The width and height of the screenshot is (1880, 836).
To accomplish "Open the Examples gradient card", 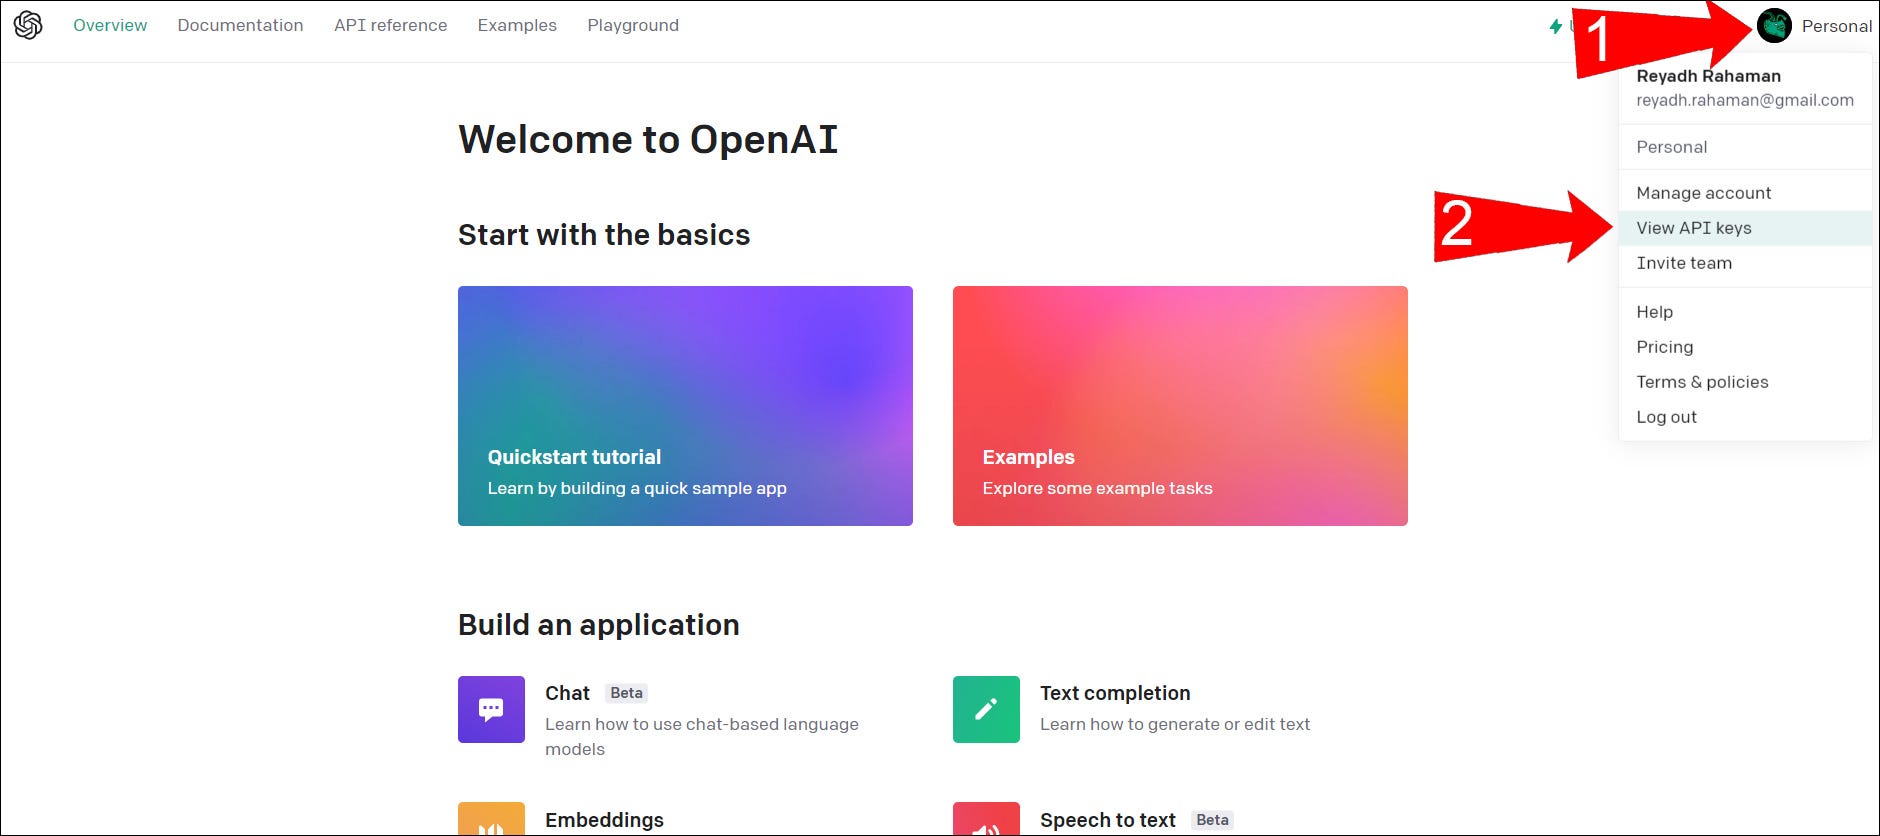I will coord(1180,406).
